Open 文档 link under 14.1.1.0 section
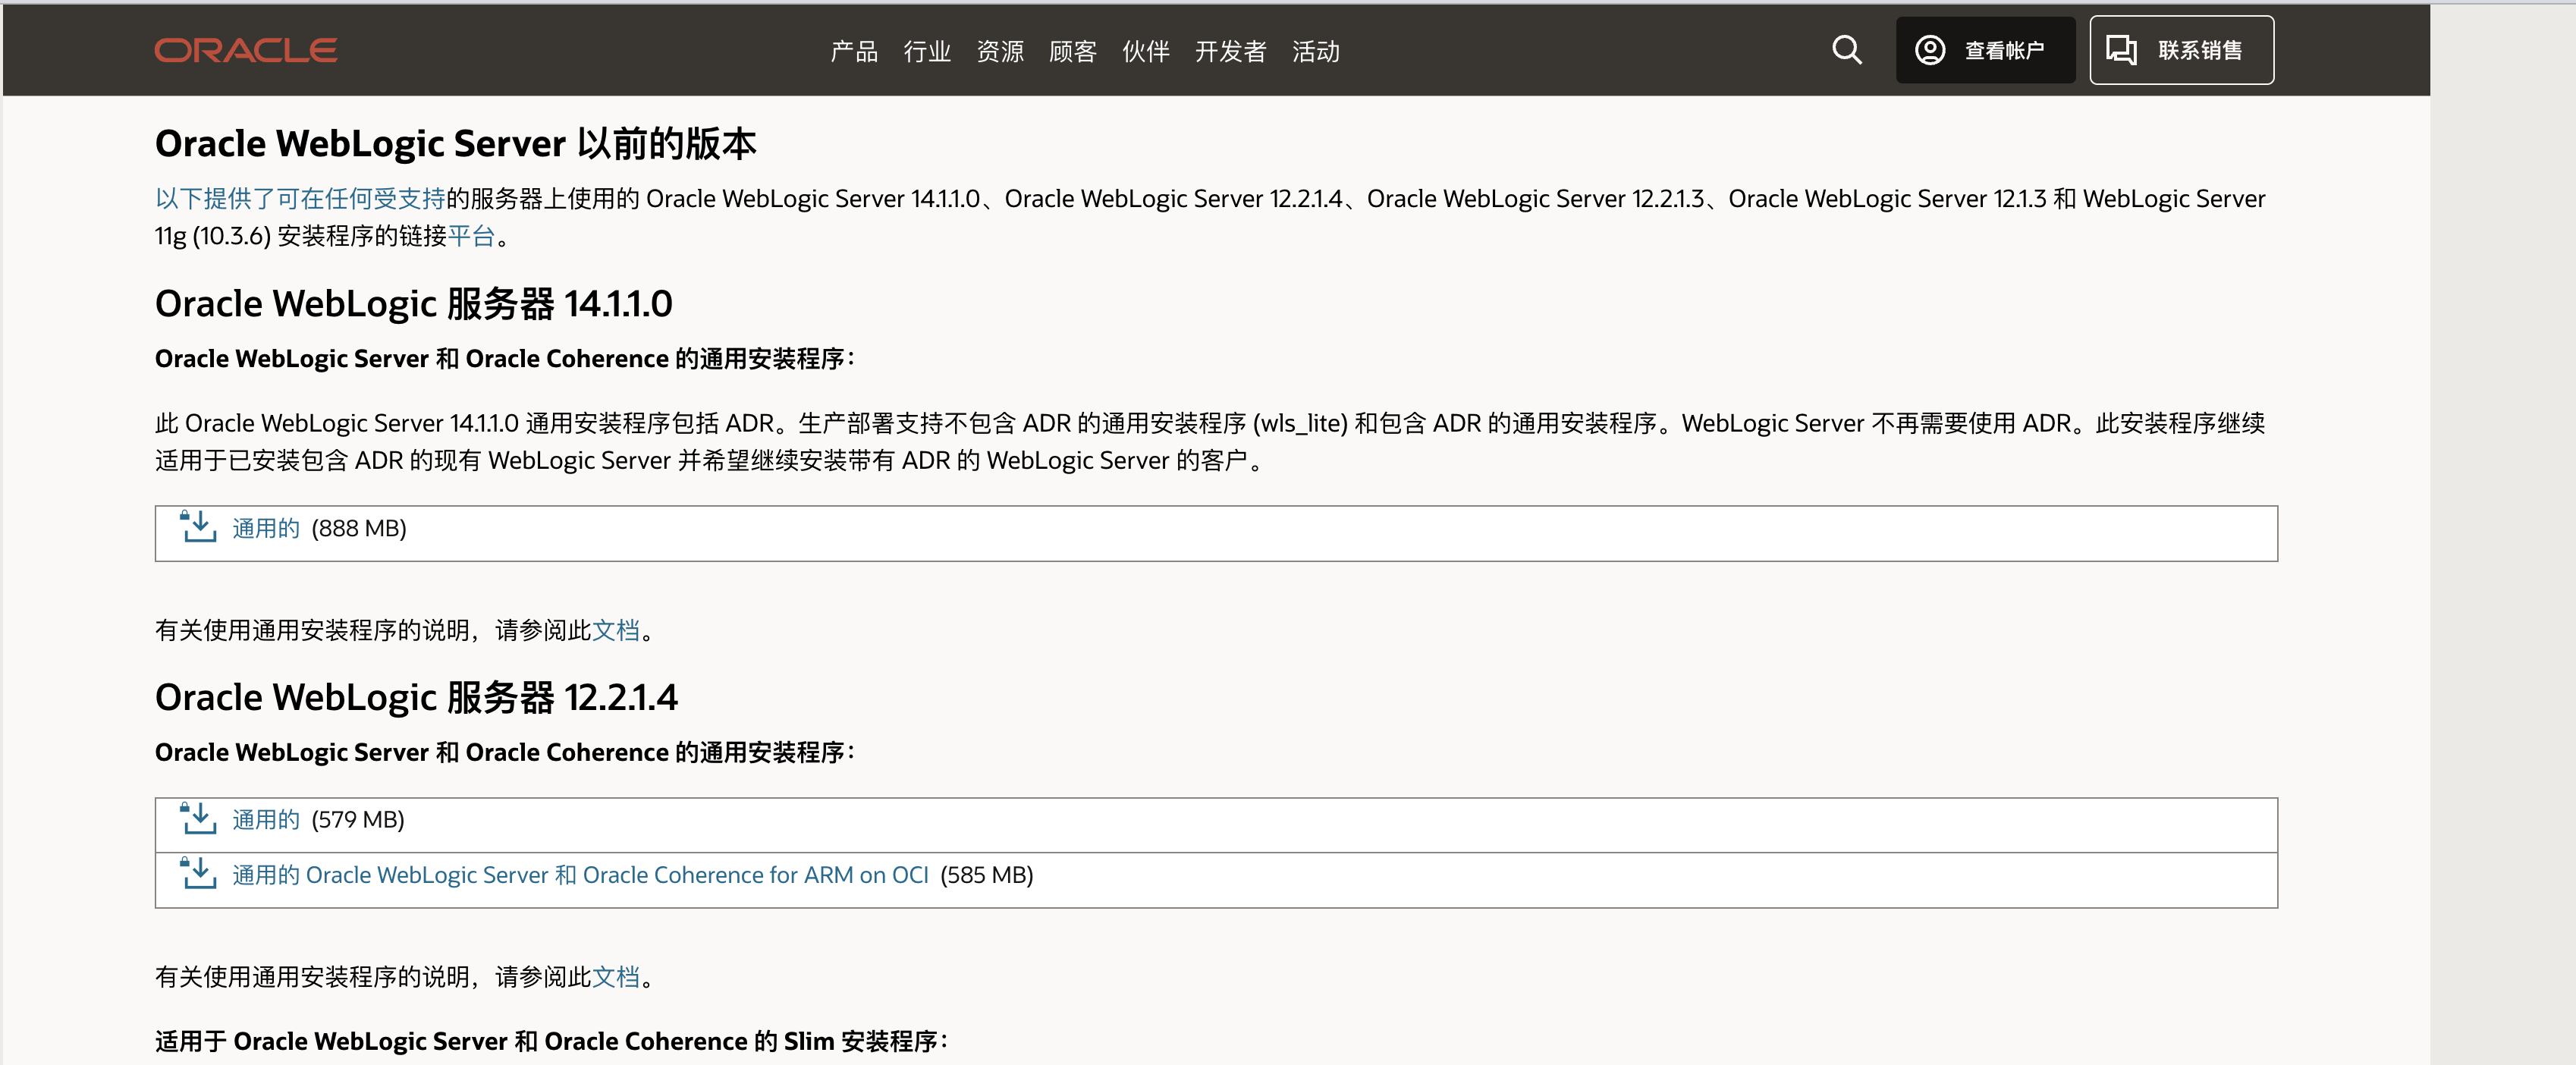Viewport: 2576px width, 1065px height. click(x=616, y=630)
